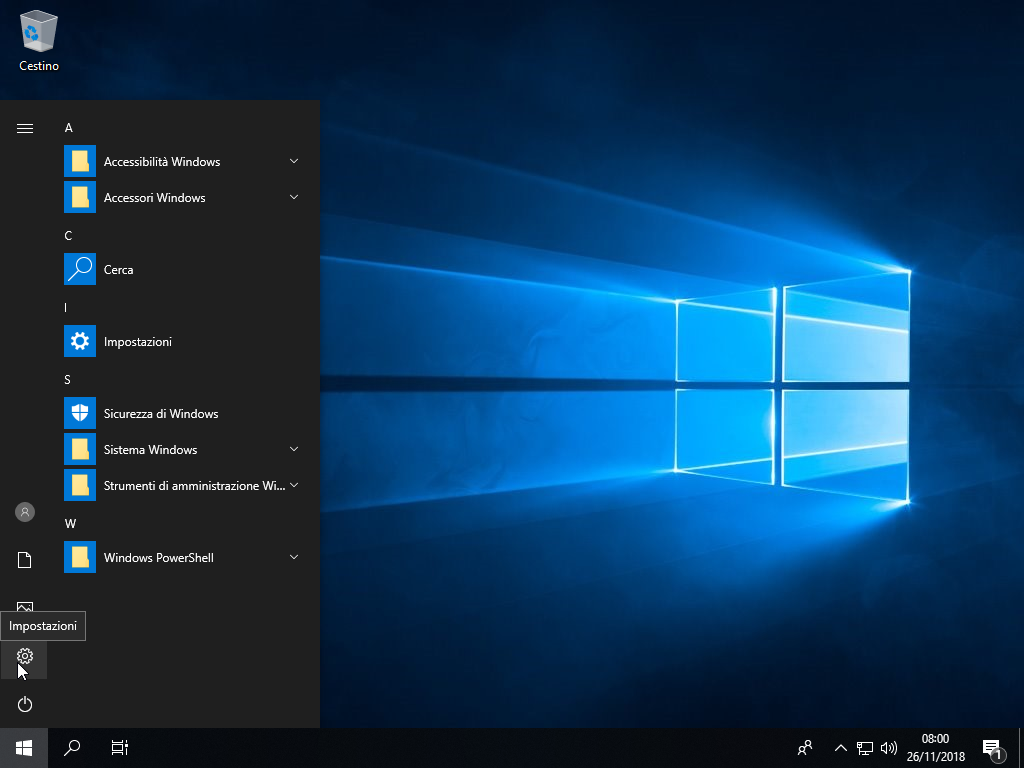Click the Accessori Windows folder icon

click(x=80, y=197)
